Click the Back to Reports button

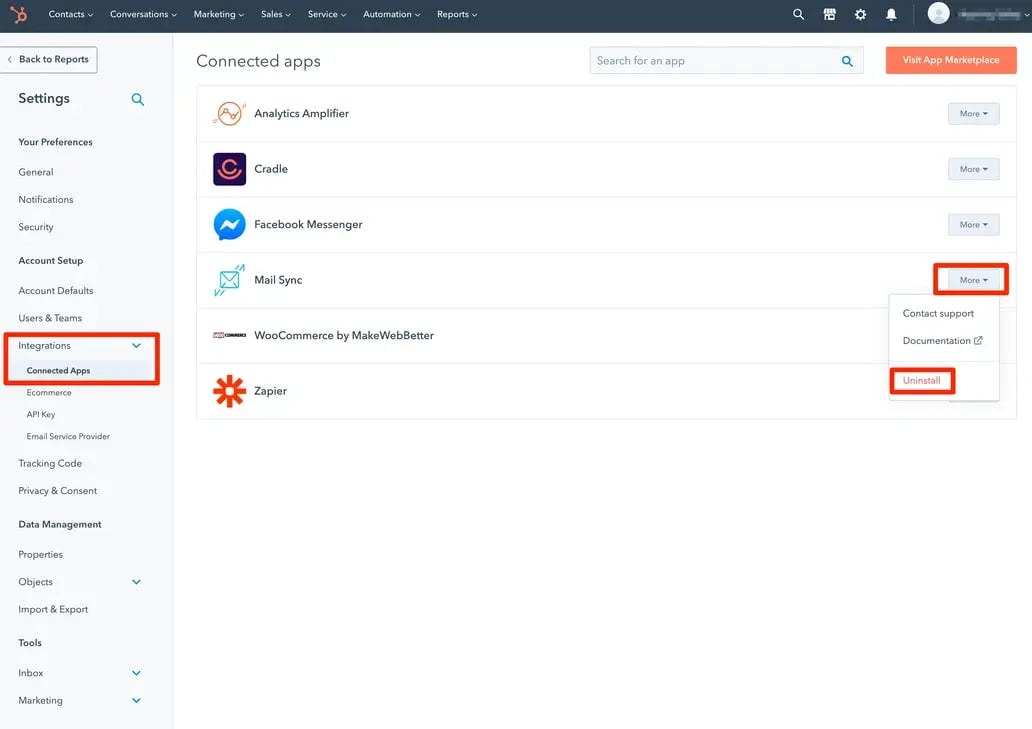coord(49,59)
